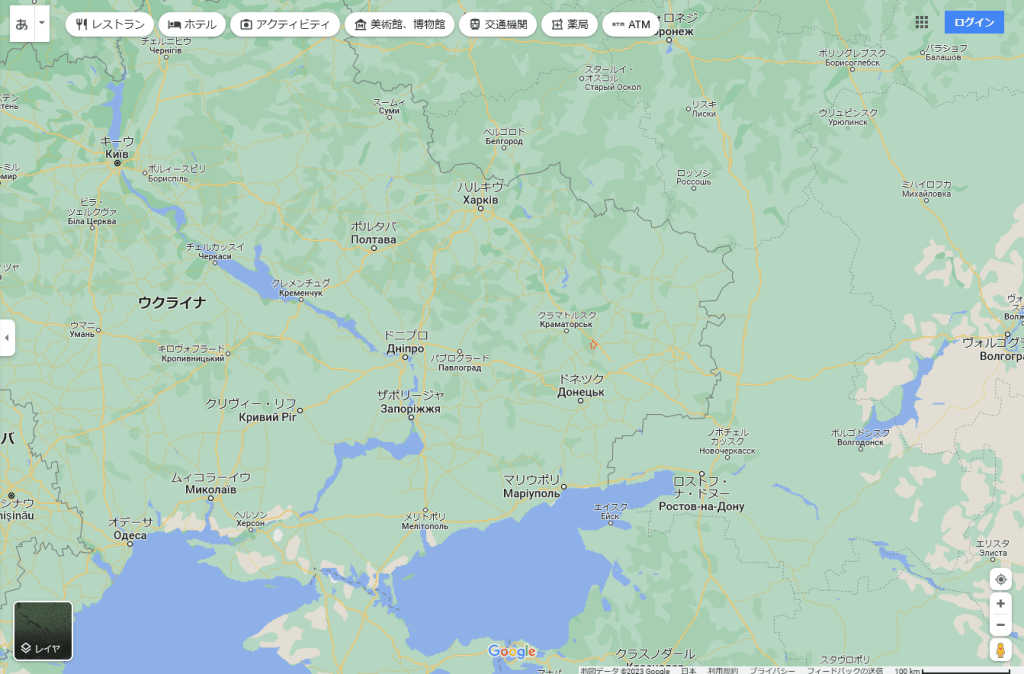Zoom in with the plus button
This screenshot has height=674, width=1024.
point(1000,603)
